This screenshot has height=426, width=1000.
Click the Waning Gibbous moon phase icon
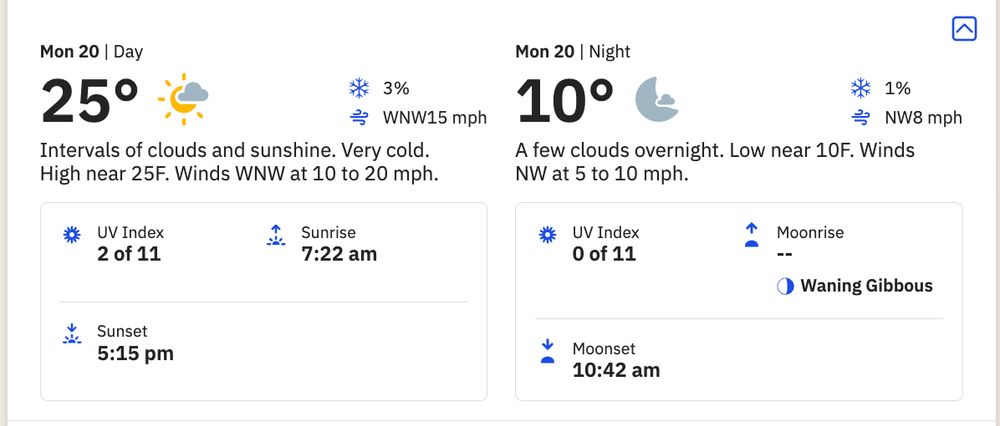tap(785, 286)
